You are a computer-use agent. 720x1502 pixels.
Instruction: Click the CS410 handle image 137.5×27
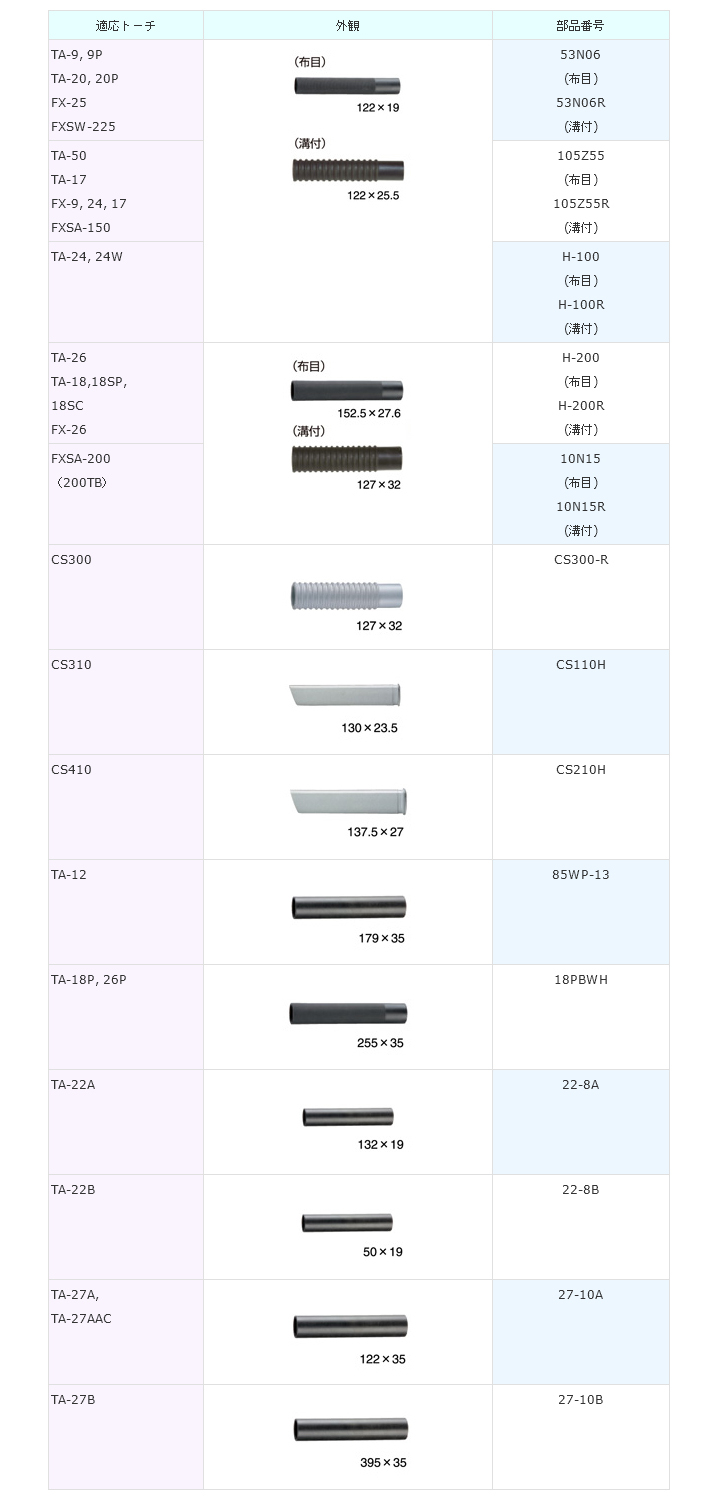[348, 802]
